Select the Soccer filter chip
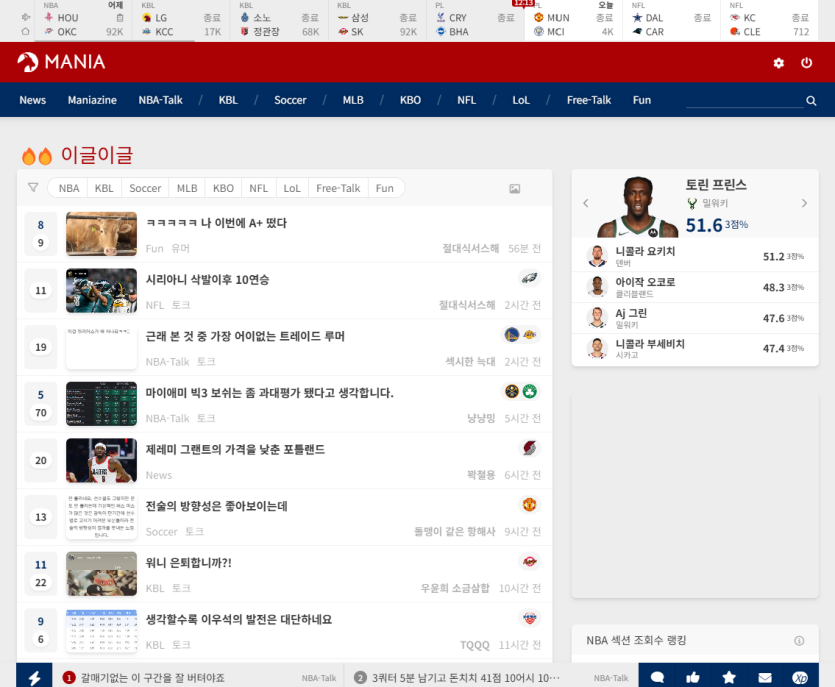The image size is (835, 687). tap(145, 188)
